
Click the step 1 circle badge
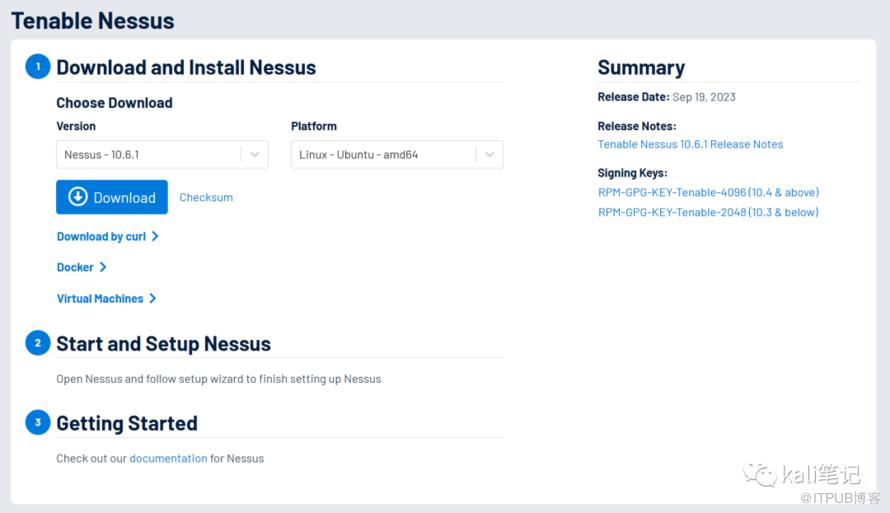[38, 67]
